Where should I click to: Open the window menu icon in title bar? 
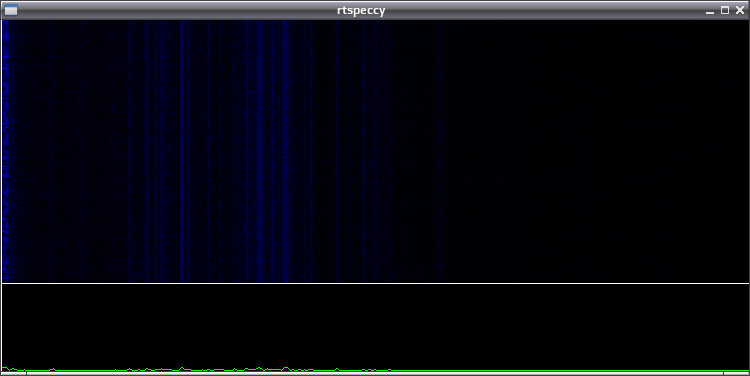tap(11, 10)
